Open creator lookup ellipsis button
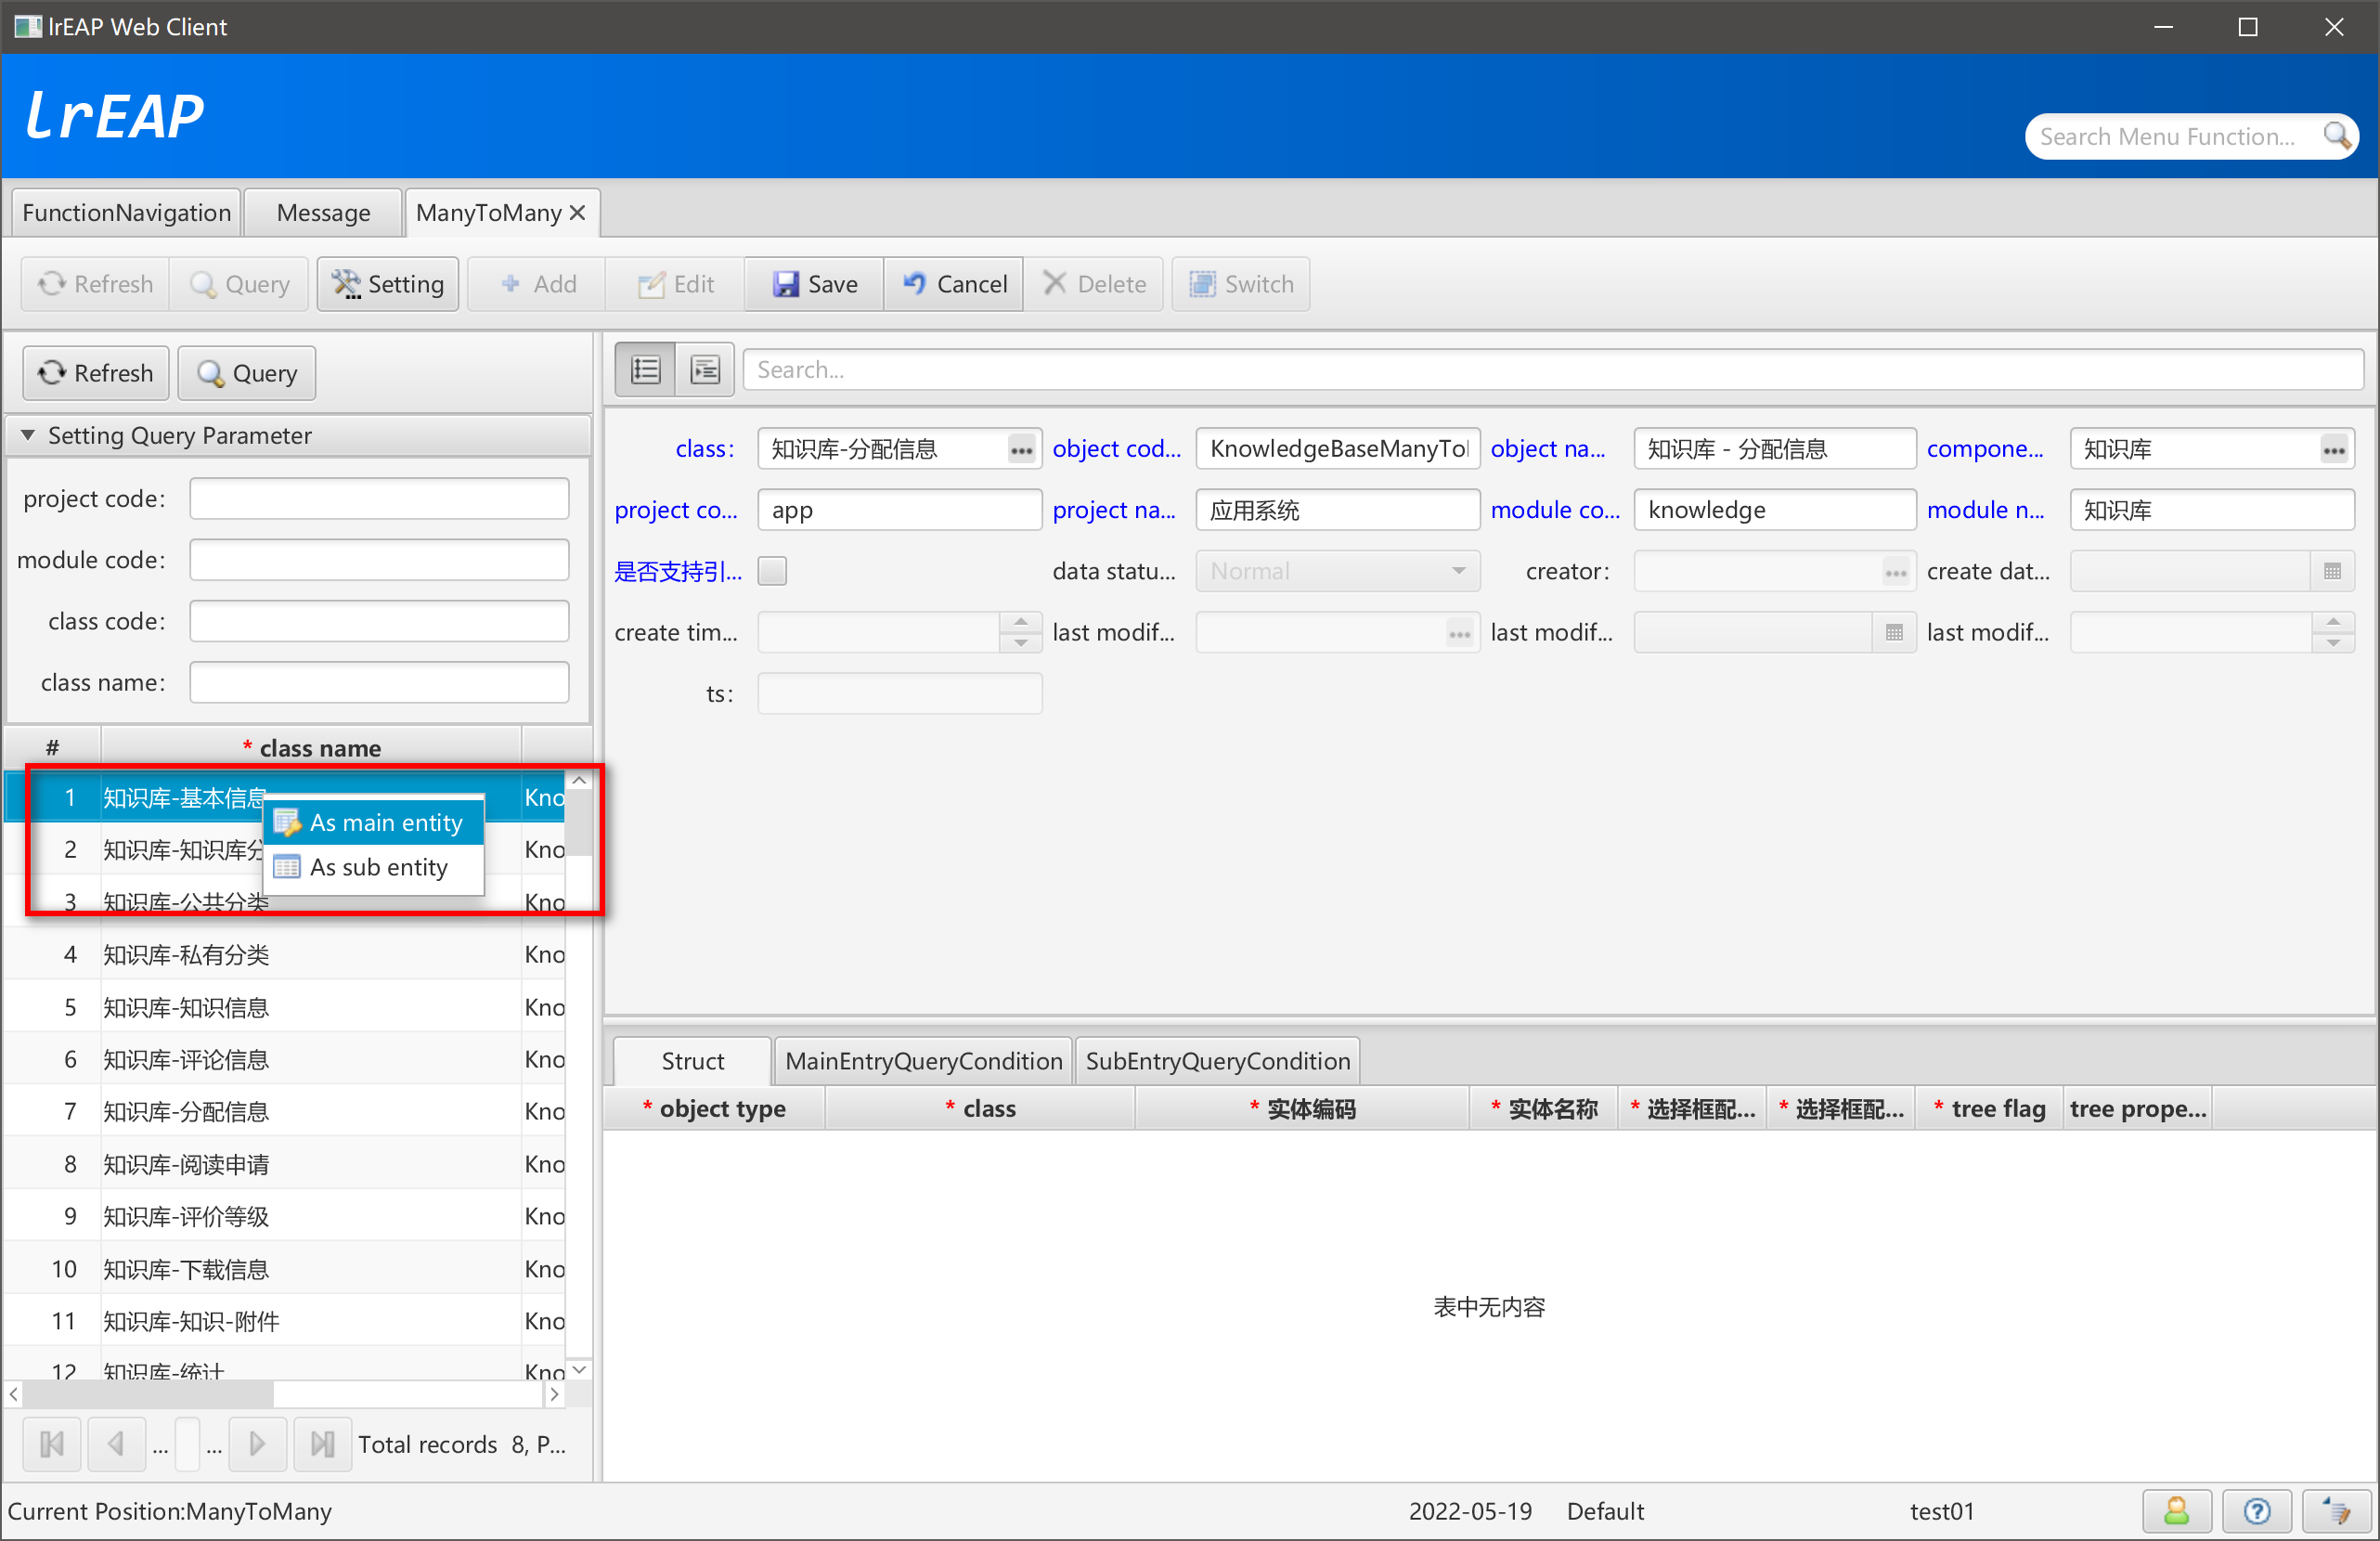Image resolution: width=2380 pixels, height=1541 pixels. pos(1895,572)
